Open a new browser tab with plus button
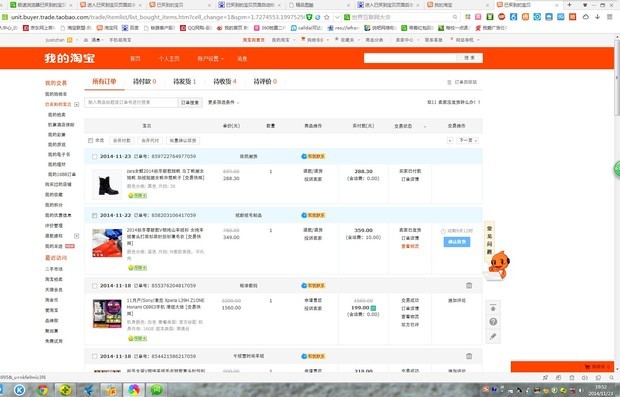The image size is (620, 397). point(569,5)
